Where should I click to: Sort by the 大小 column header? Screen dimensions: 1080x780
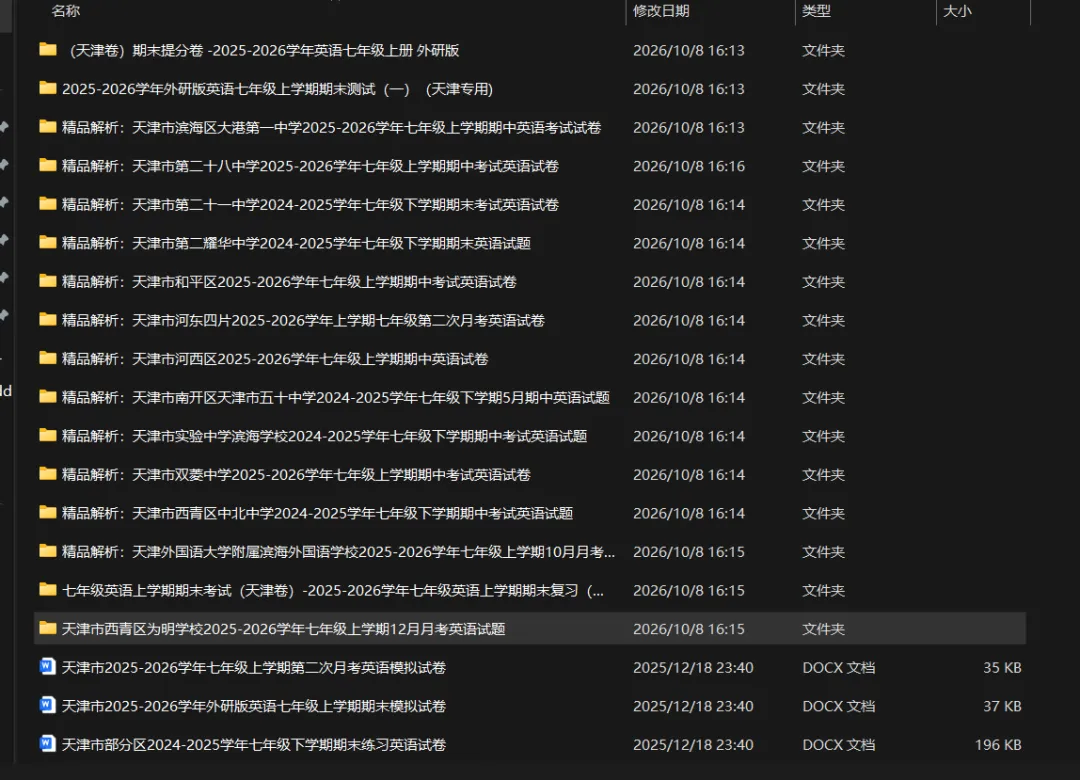coord(957,11)
